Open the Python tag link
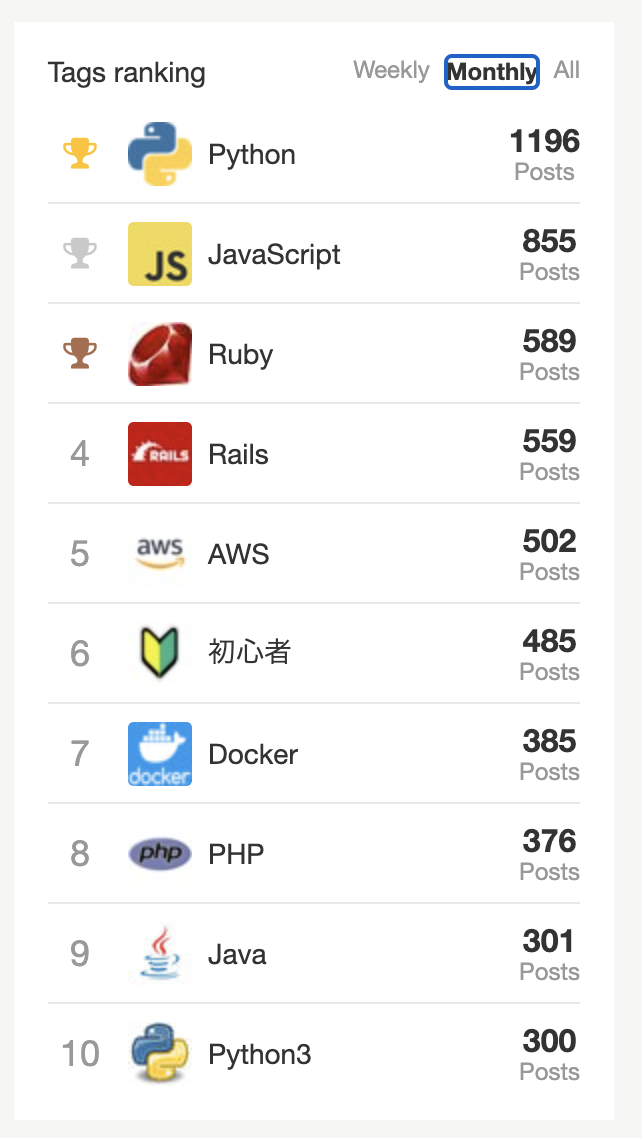 pyautogui.click(x=252, y=155)
